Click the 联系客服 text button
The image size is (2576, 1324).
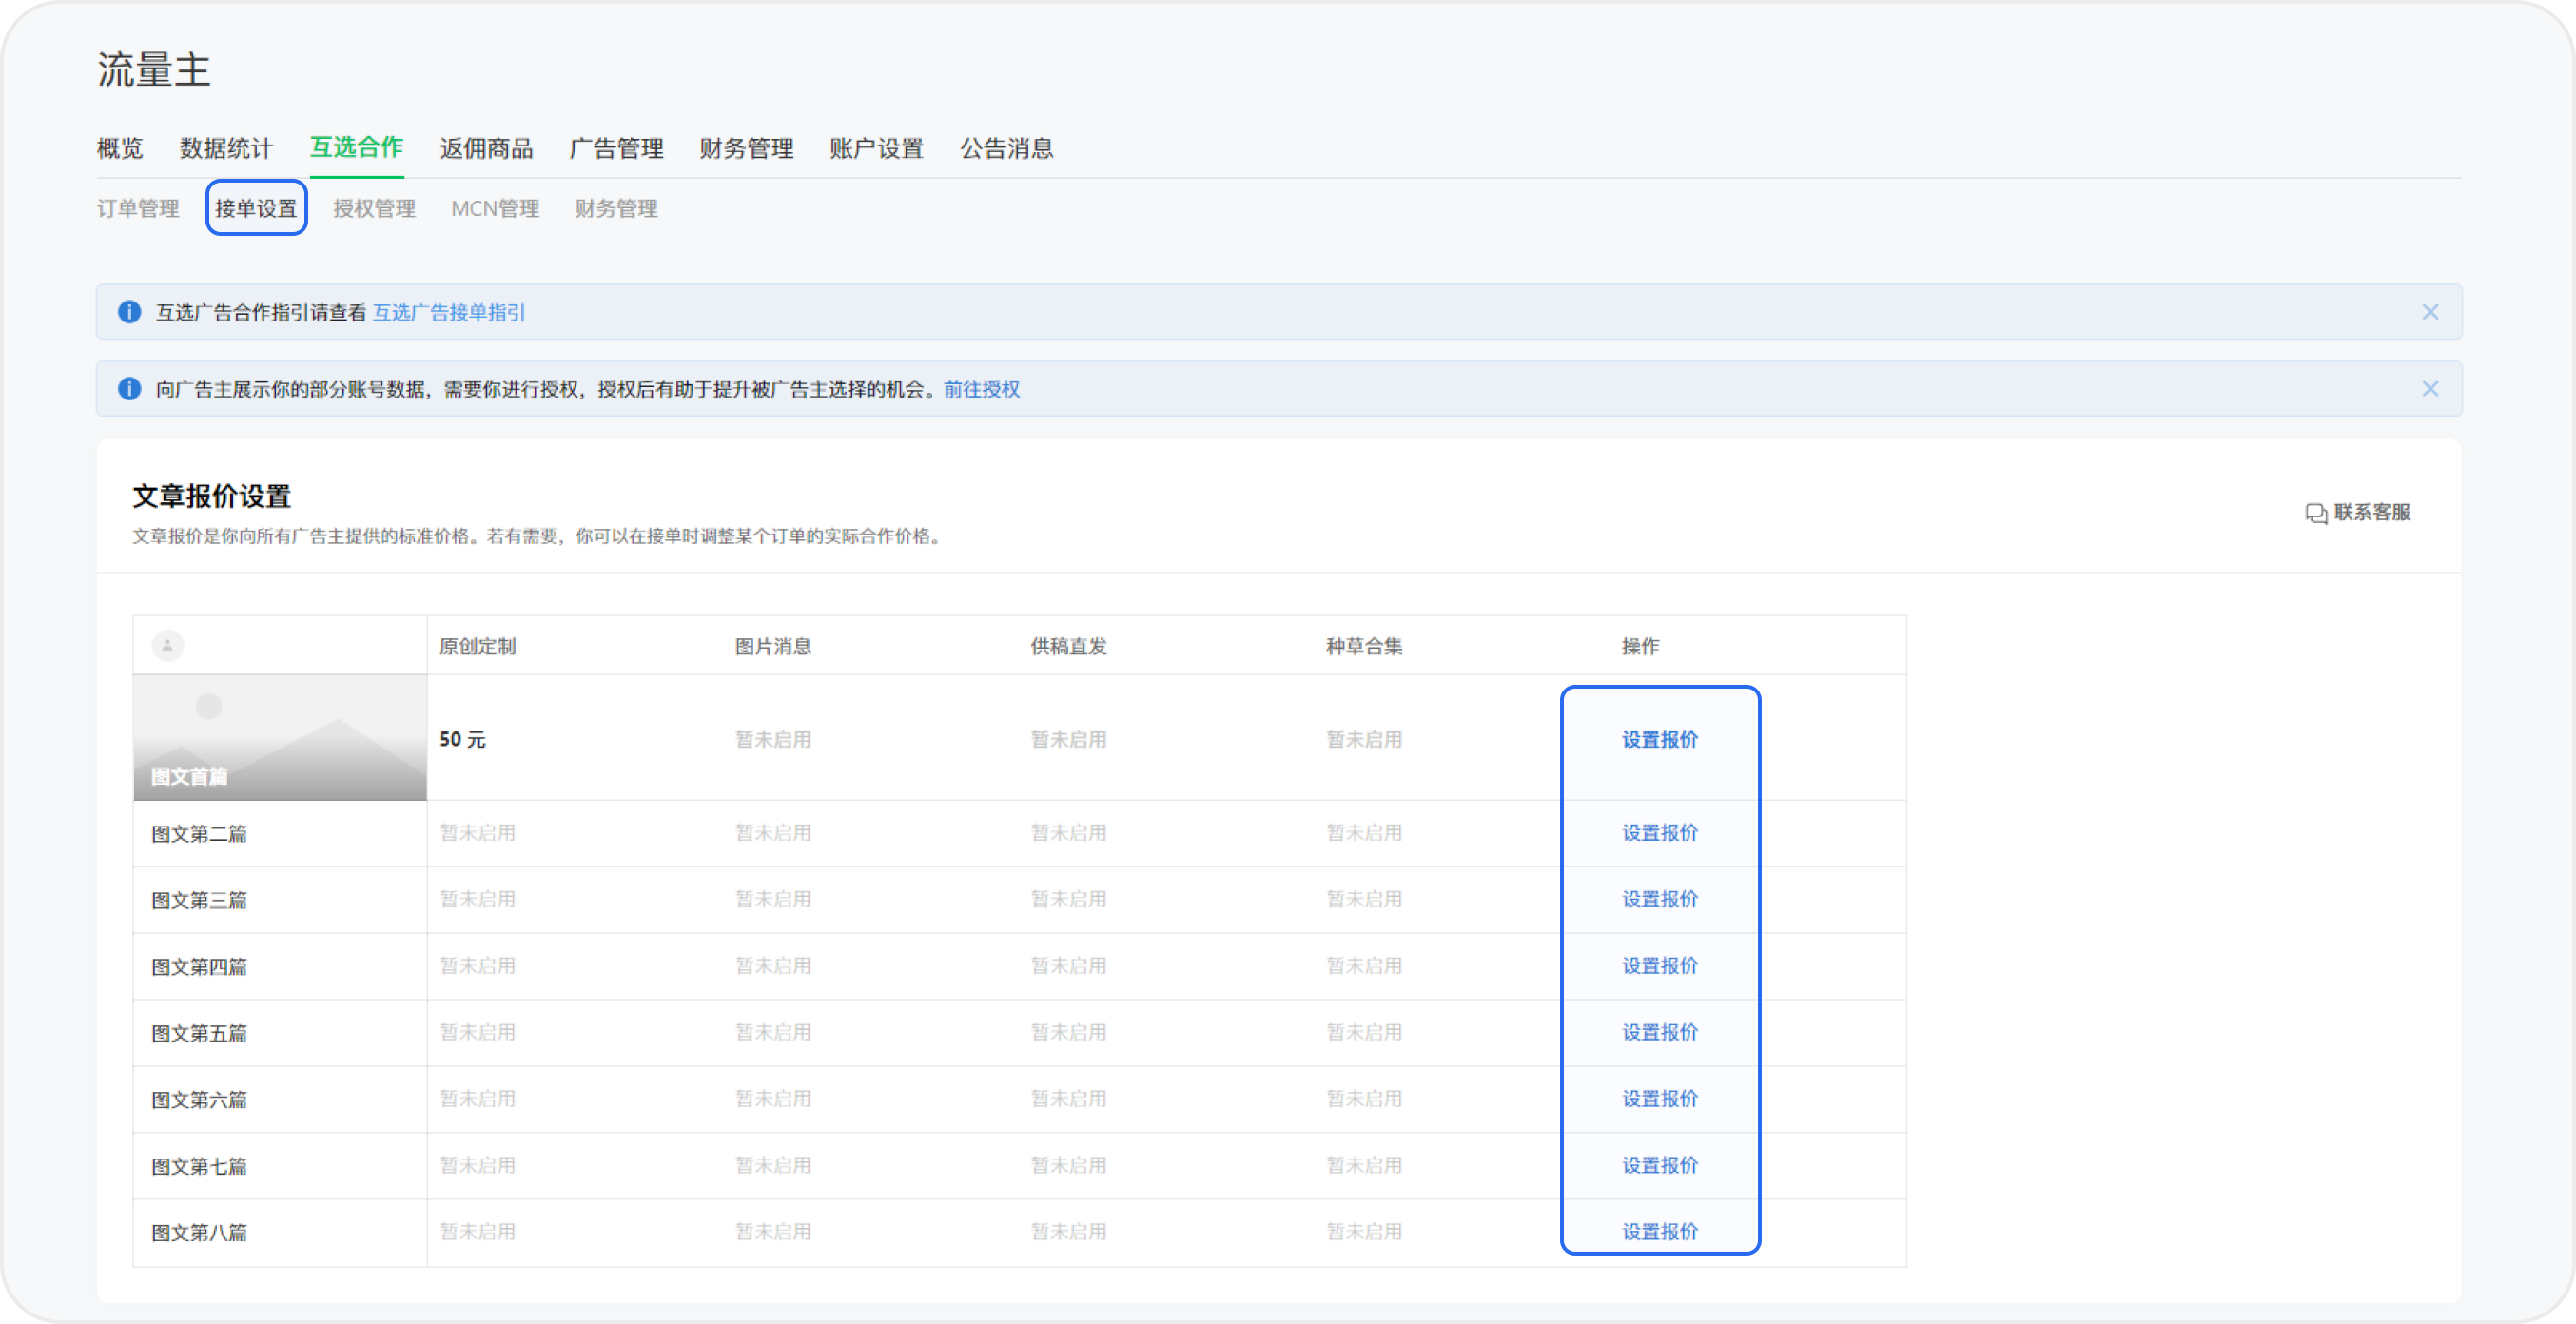click(2372, 513)
